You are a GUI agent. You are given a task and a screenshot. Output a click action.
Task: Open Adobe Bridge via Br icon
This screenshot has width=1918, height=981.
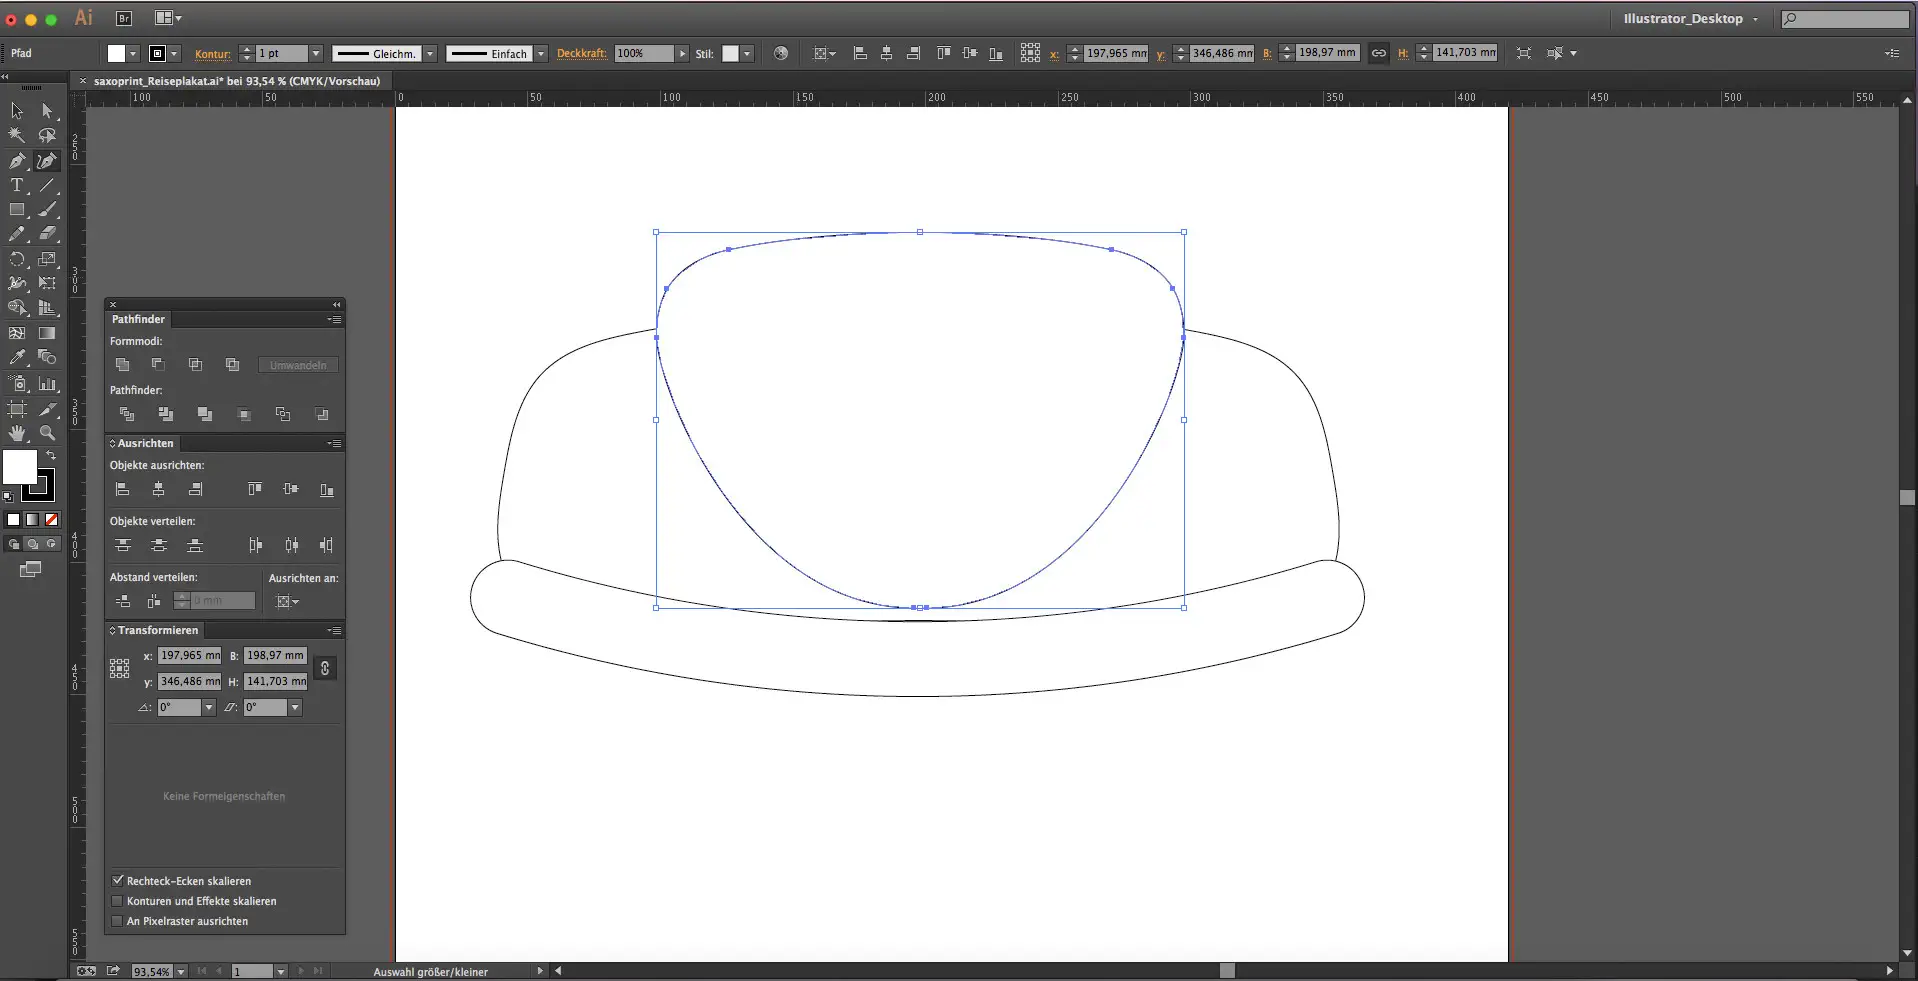pos(124,18)
